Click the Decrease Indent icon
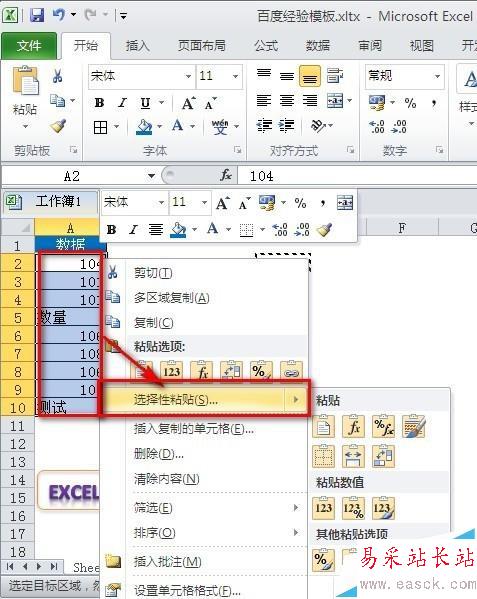Viewport: 477px width, 599px height. (x=264, y=126)
